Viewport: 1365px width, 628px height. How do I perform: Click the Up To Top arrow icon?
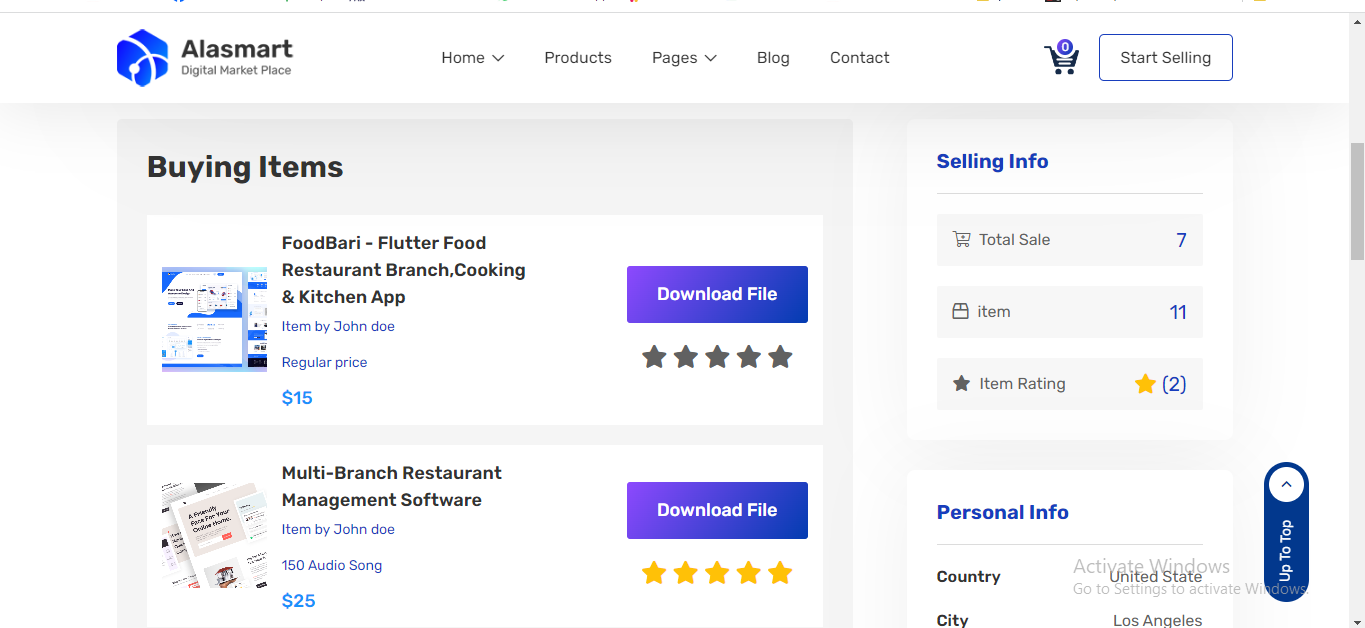(1286, 486)
